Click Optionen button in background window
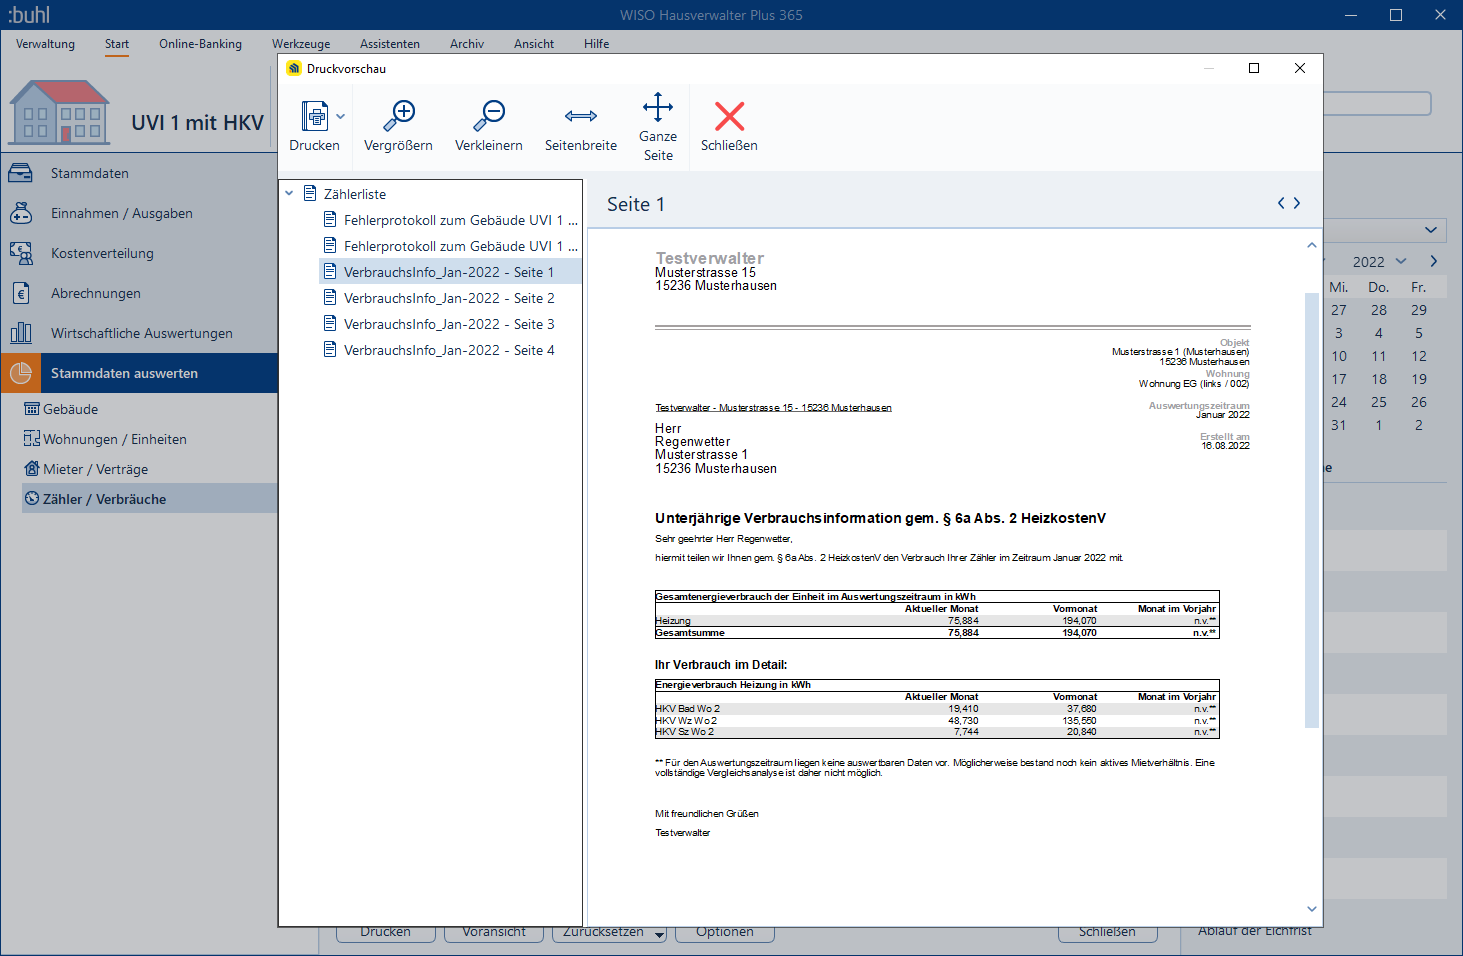This screenshot has width=1463, height=956. pyautogui.click(x=725, y=932)
